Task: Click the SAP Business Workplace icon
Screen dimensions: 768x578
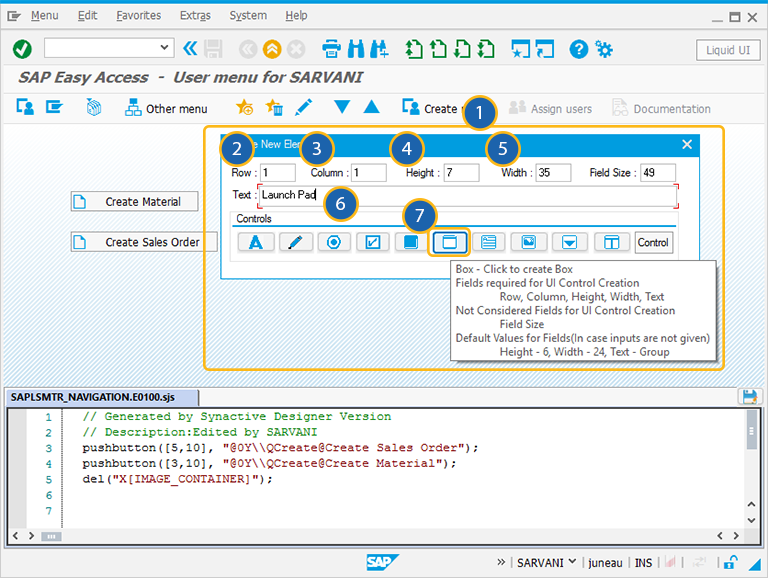Action: click(x=94, y=107)
